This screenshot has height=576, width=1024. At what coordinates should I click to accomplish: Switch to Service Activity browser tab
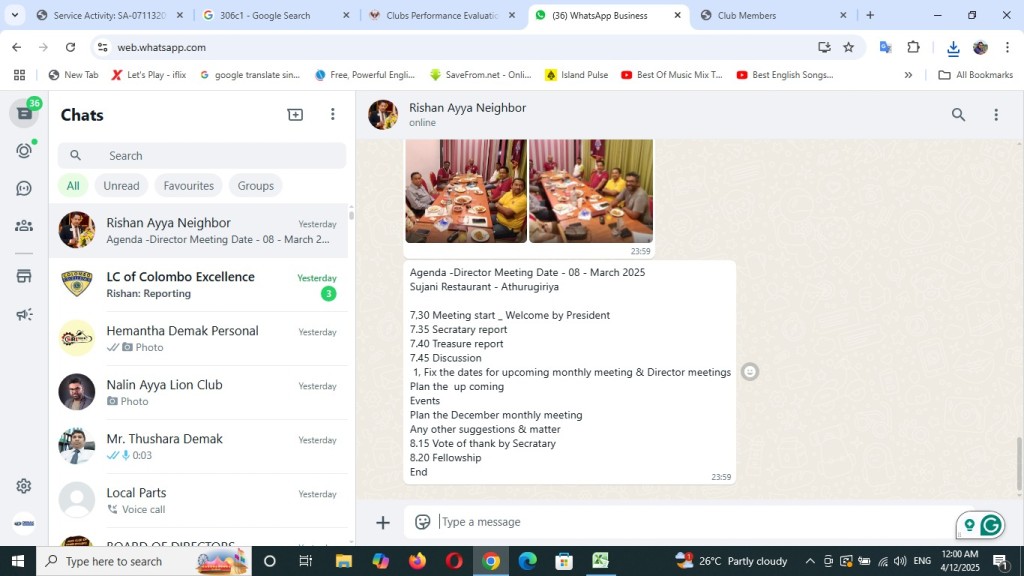pos(110,15)
